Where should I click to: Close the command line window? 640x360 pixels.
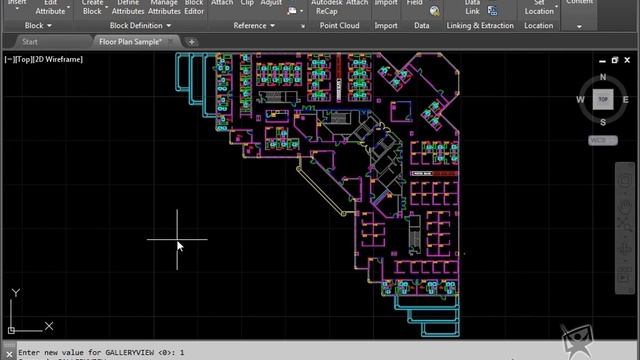9,355
